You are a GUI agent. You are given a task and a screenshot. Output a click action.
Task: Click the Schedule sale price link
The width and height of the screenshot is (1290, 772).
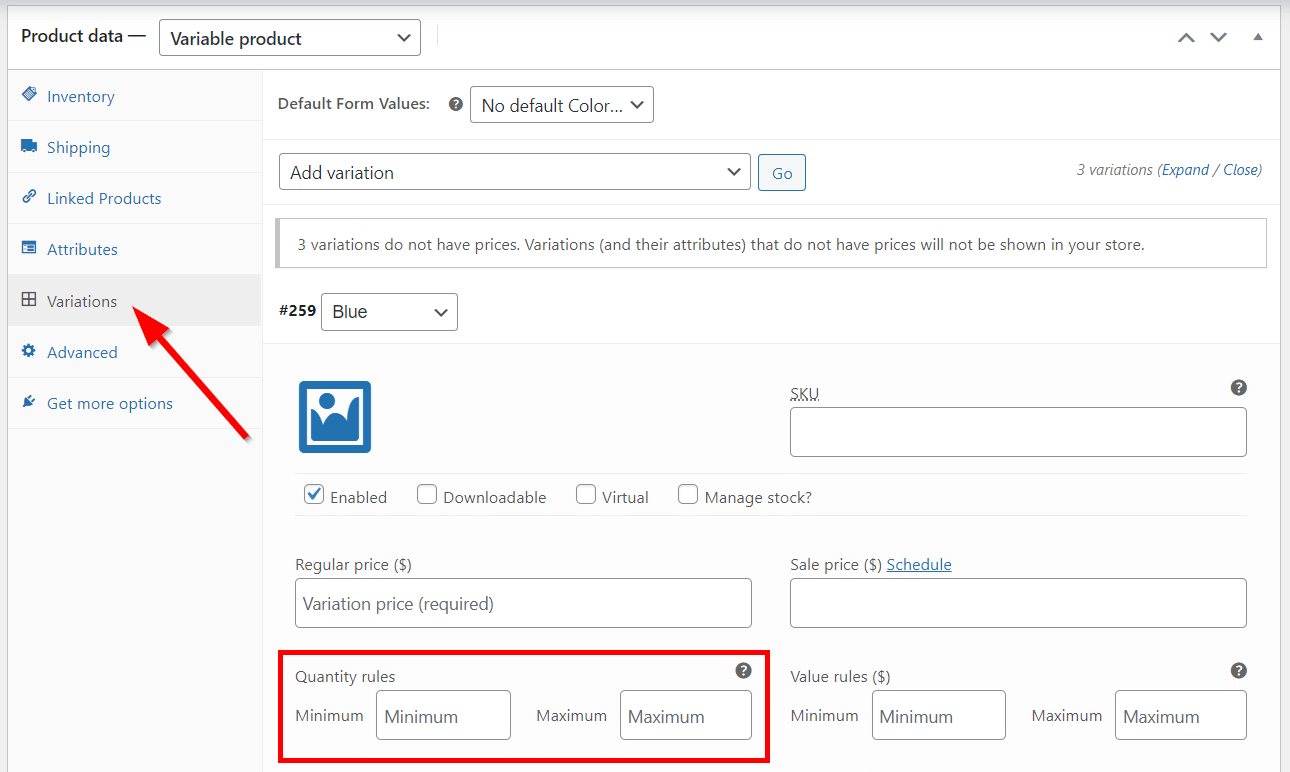coord(918,564)
